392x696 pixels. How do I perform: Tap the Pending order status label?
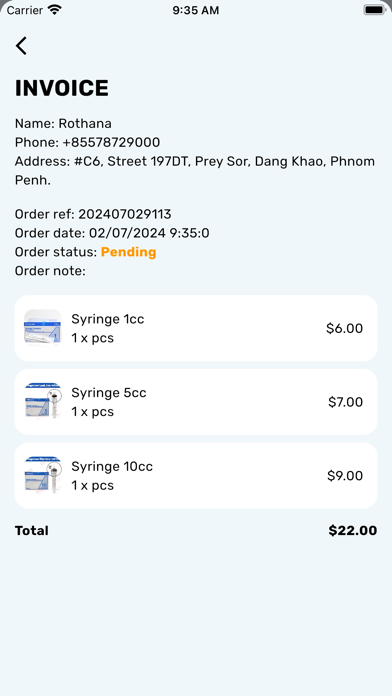click(129, 252)
